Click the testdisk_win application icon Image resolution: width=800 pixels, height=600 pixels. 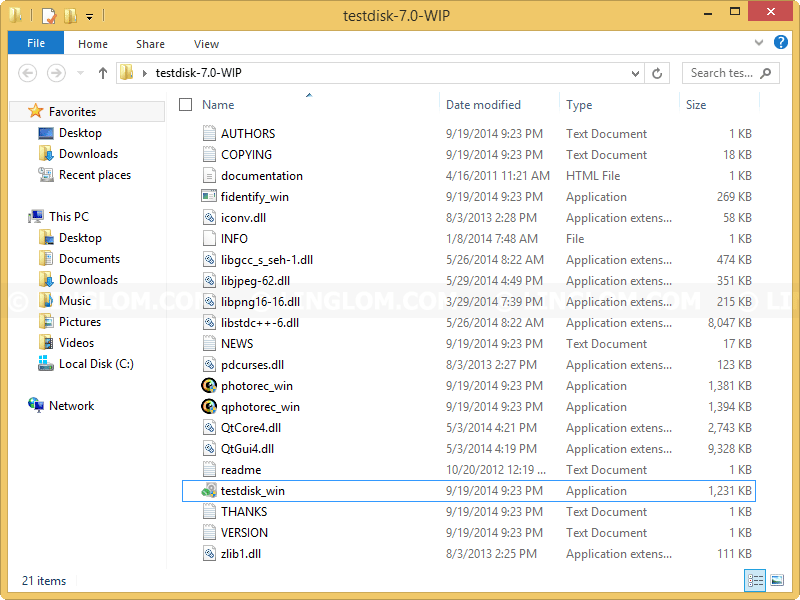(209, 491)
